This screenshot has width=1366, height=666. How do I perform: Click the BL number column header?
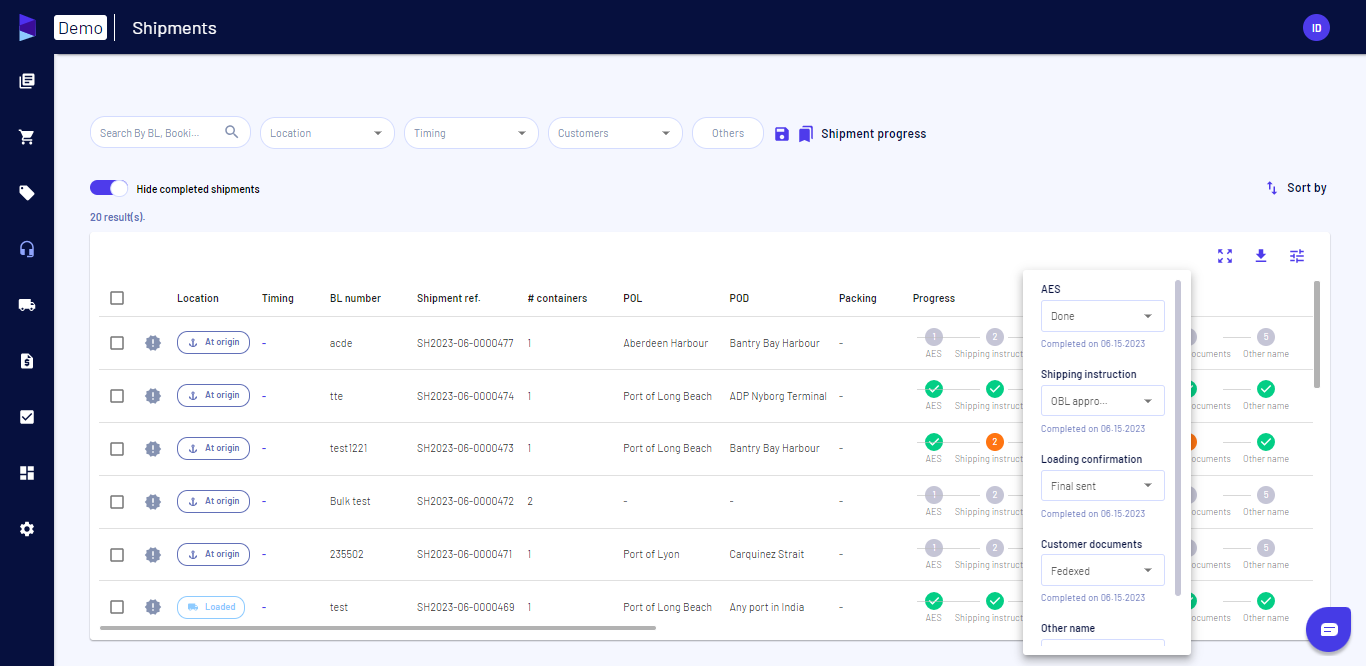pyautogui.click(x=355, y=298)
